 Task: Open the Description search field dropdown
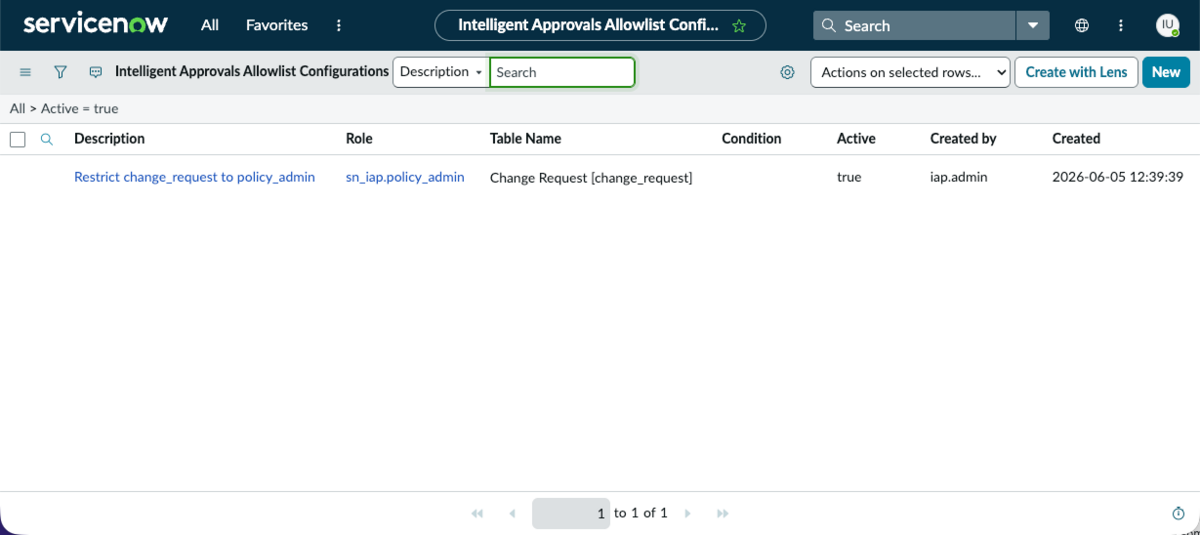coord(441,72)
